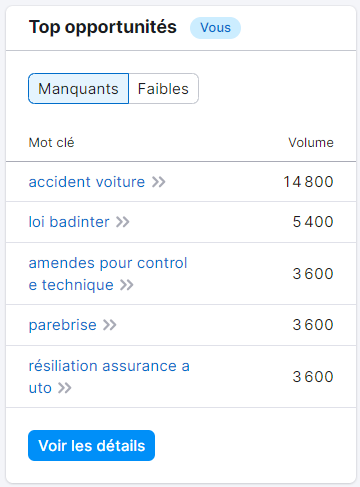Open chevrons after amendes pour controle technique
Viewport: 360px width, 487px height.
tap(127, 285)
